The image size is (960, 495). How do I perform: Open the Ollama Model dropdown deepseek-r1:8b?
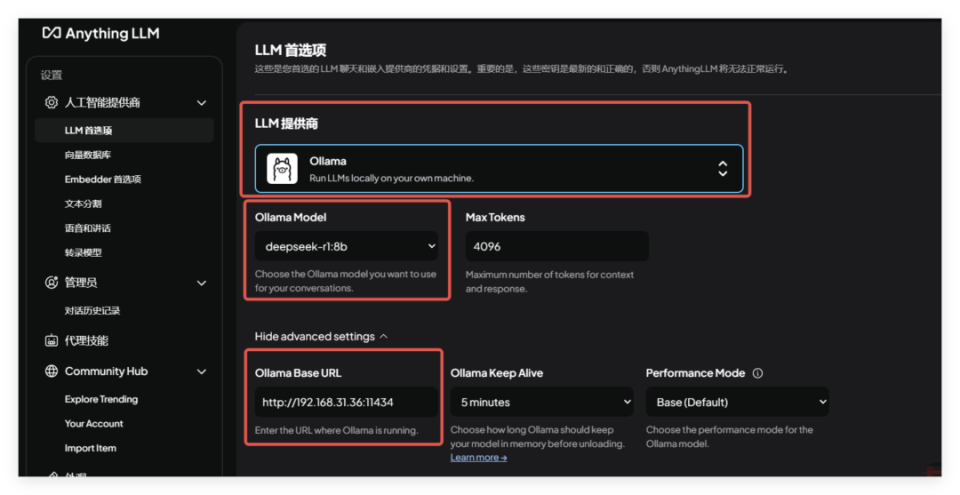tap(347, 246)
